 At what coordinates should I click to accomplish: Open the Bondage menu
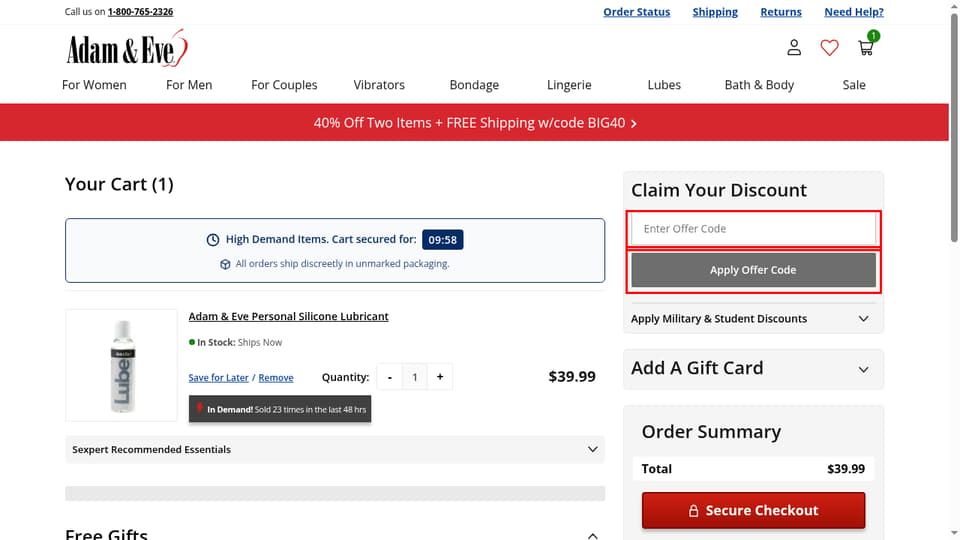point(474,85)
